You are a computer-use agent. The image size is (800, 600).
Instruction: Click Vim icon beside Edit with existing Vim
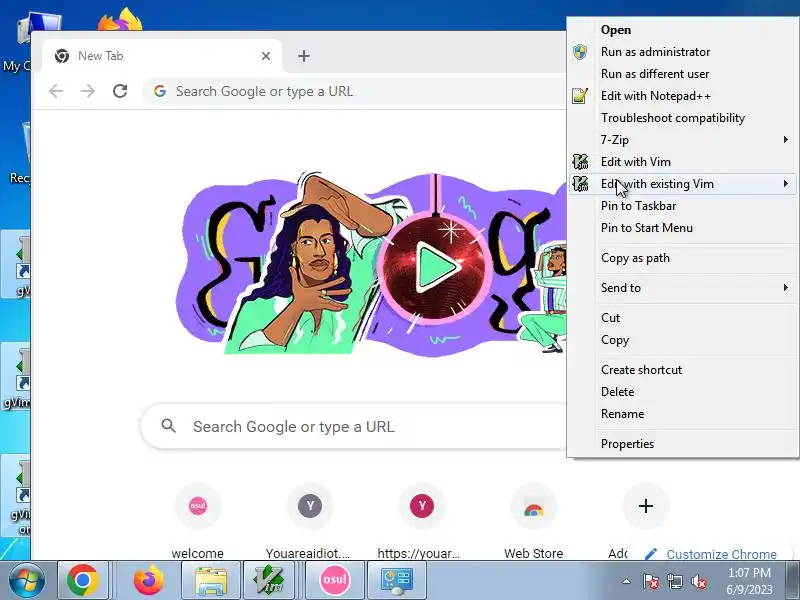pyautogui.click(x=580, y=183)
